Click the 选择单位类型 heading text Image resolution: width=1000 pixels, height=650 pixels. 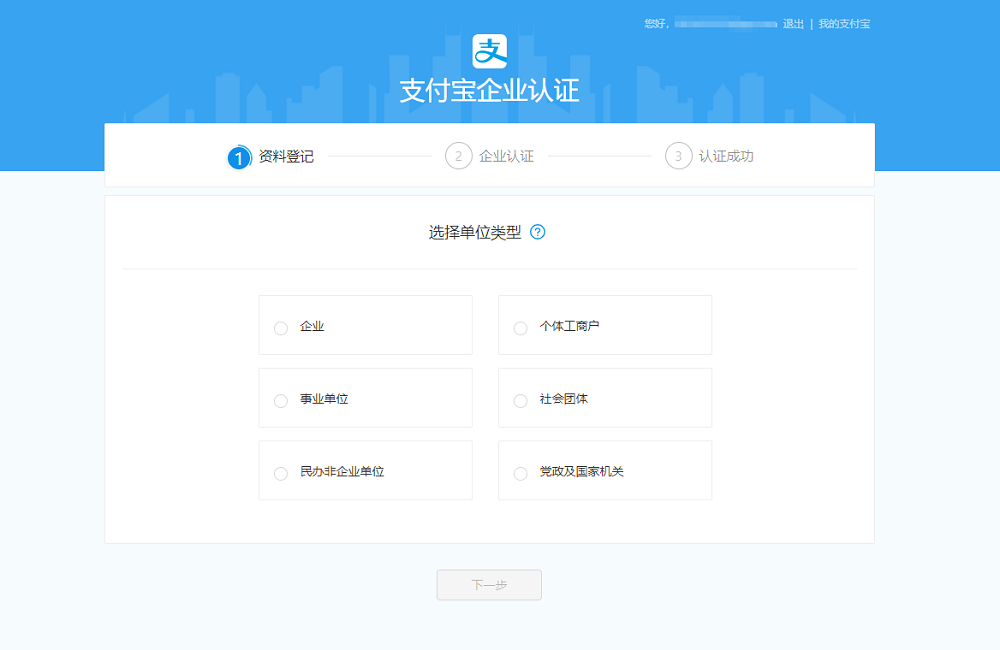coord(475,232)
